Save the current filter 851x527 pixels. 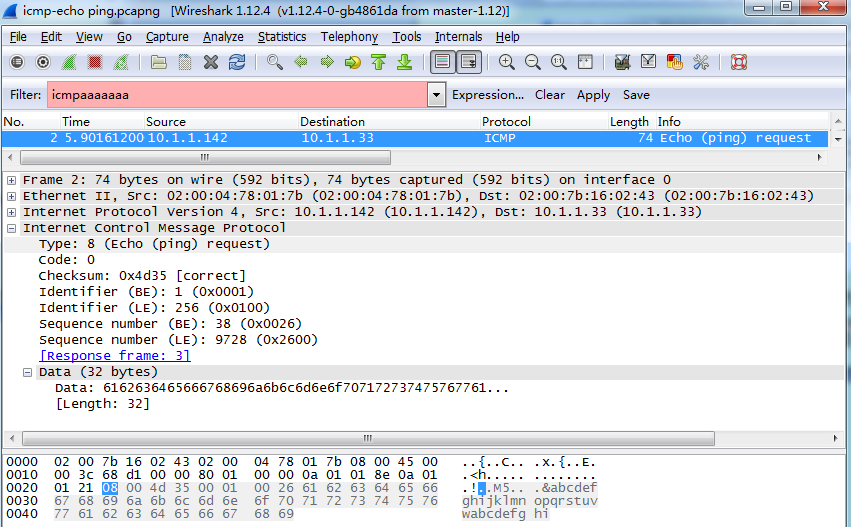[x=636, y=95]
